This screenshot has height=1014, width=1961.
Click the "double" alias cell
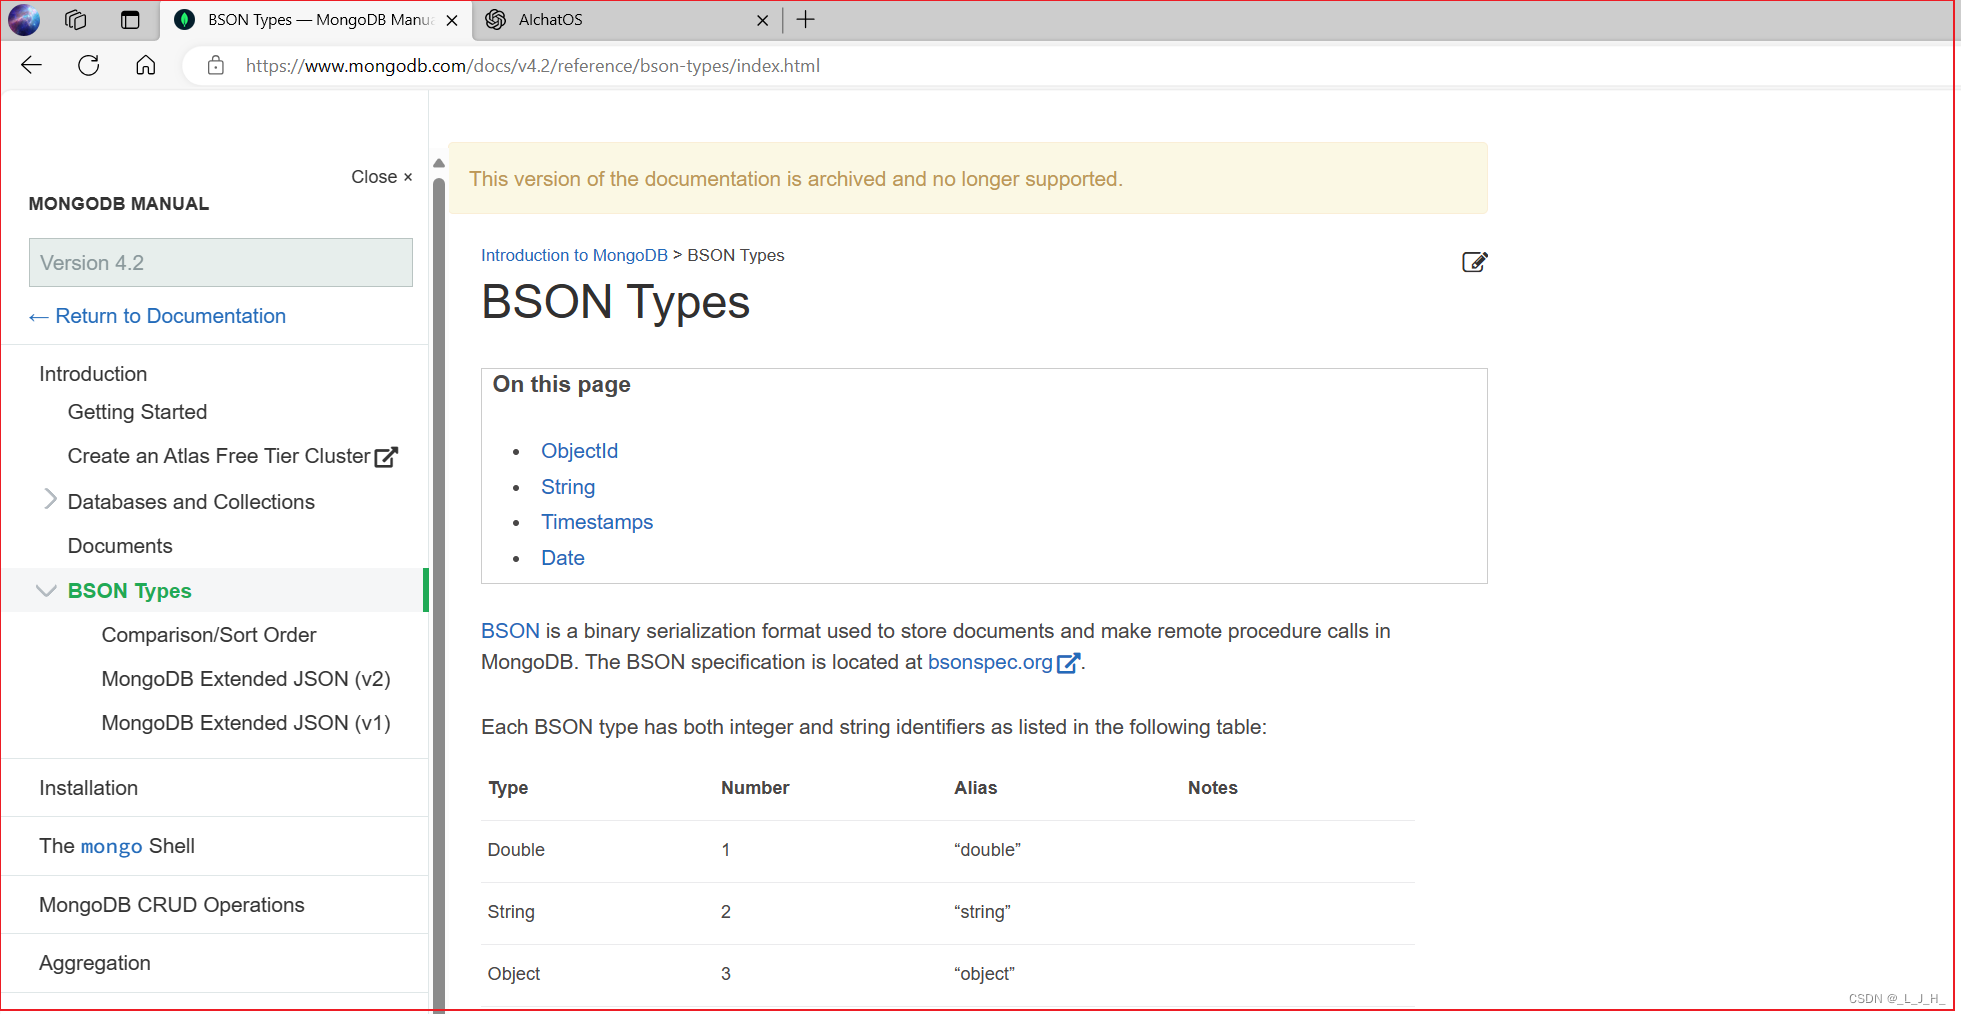(x=987, y=850)
